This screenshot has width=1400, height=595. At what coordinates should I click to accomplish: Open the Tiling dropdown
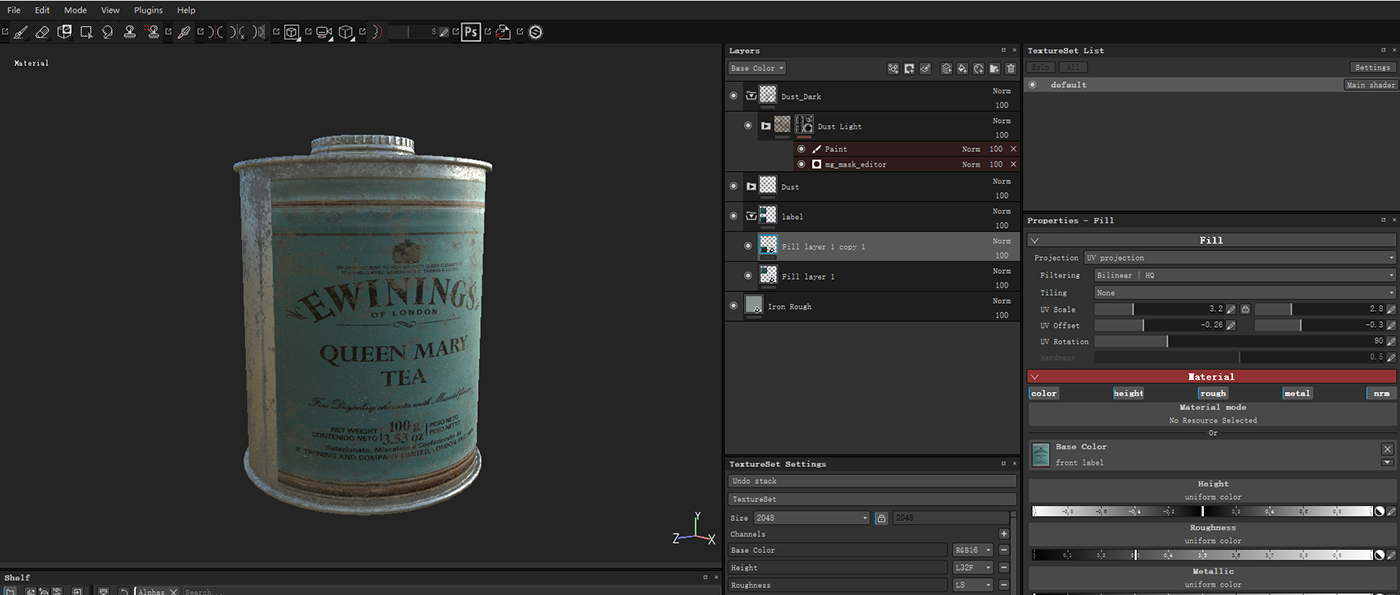[x=1245, y=293]
